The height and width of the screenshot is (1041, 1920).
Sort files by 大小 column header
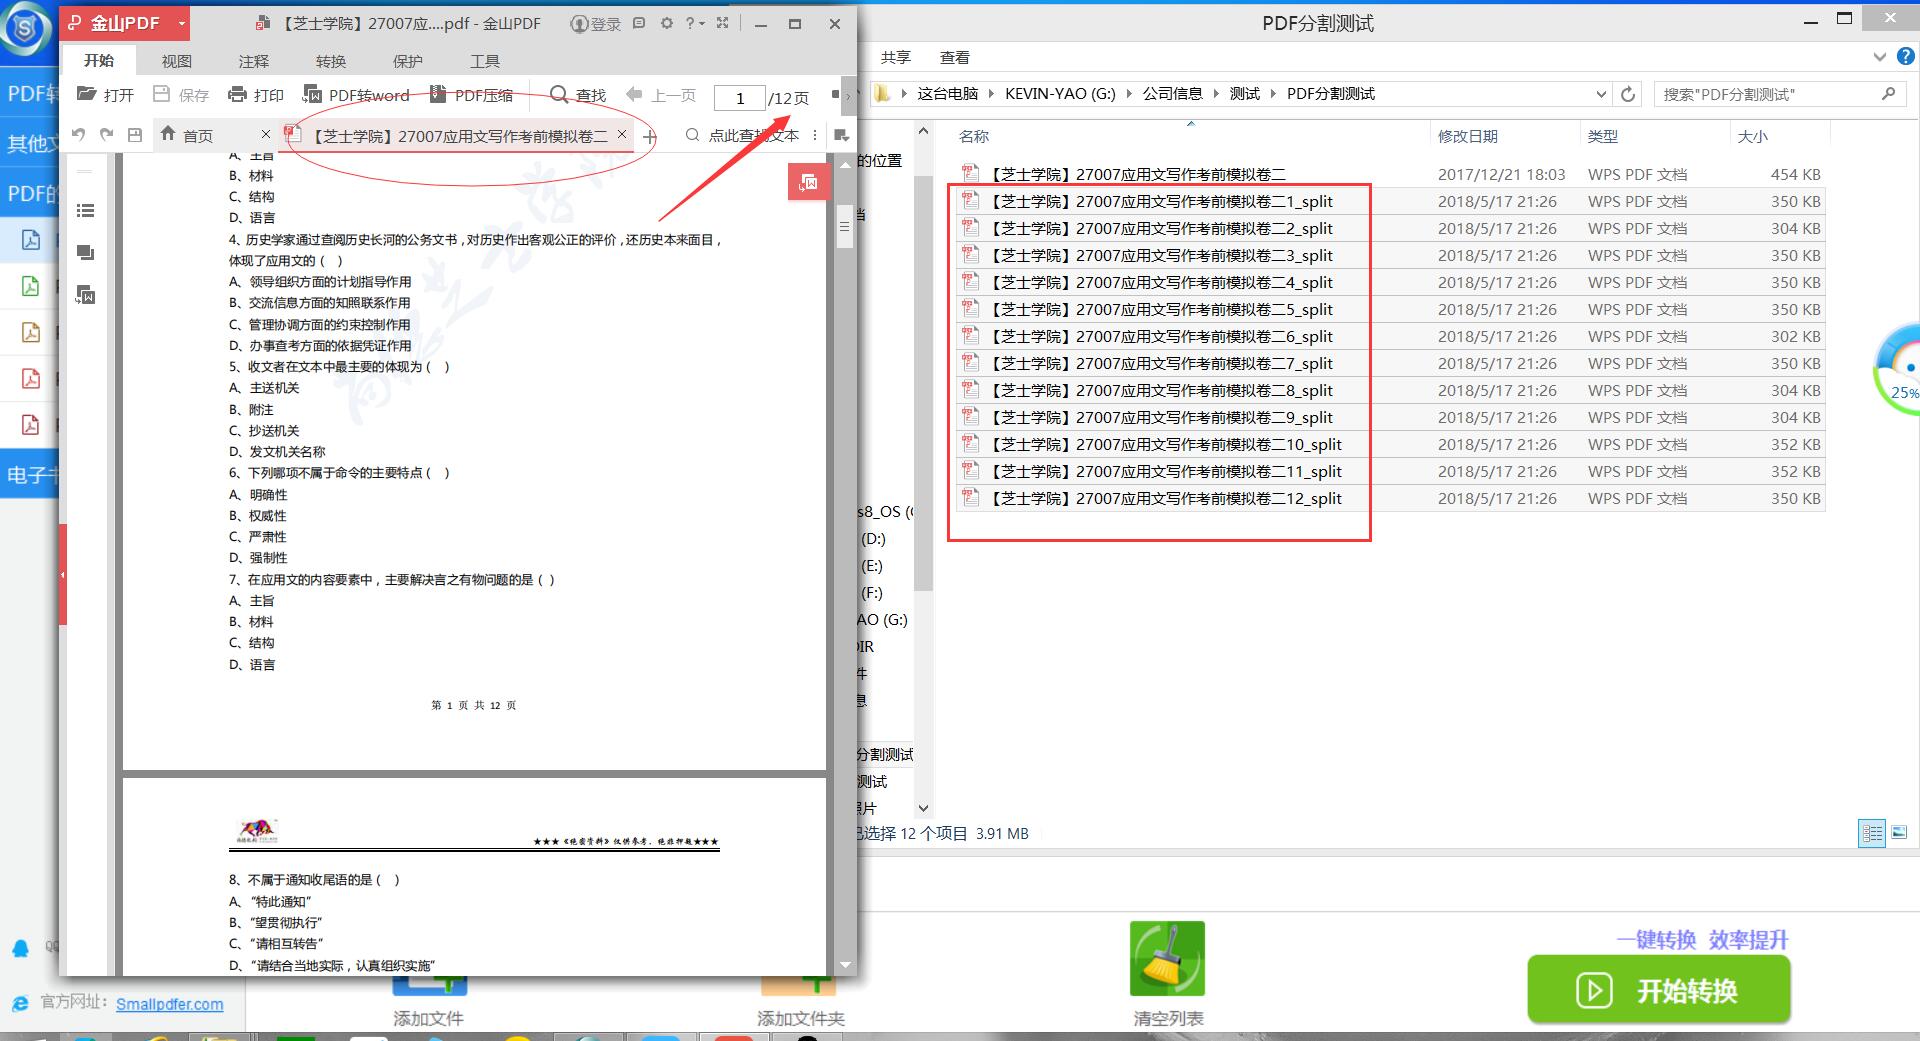(x=1752, y=136)
